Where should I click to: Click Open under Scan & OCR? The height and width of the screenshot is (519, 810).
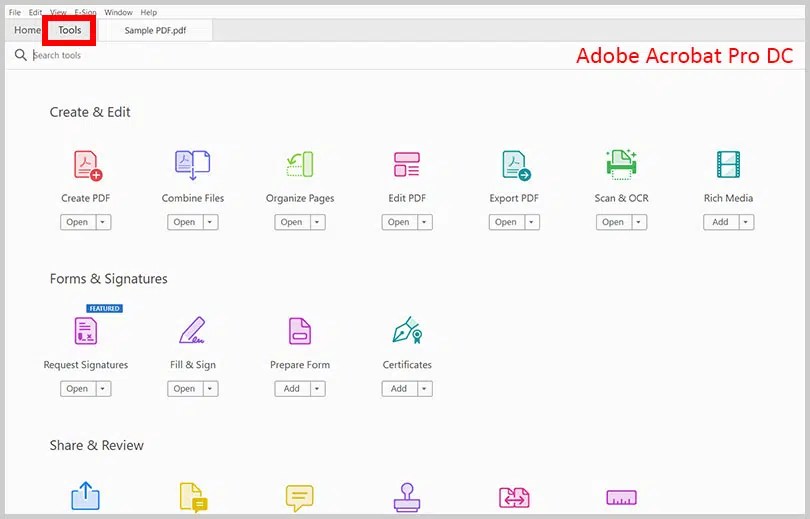(613, 222)
